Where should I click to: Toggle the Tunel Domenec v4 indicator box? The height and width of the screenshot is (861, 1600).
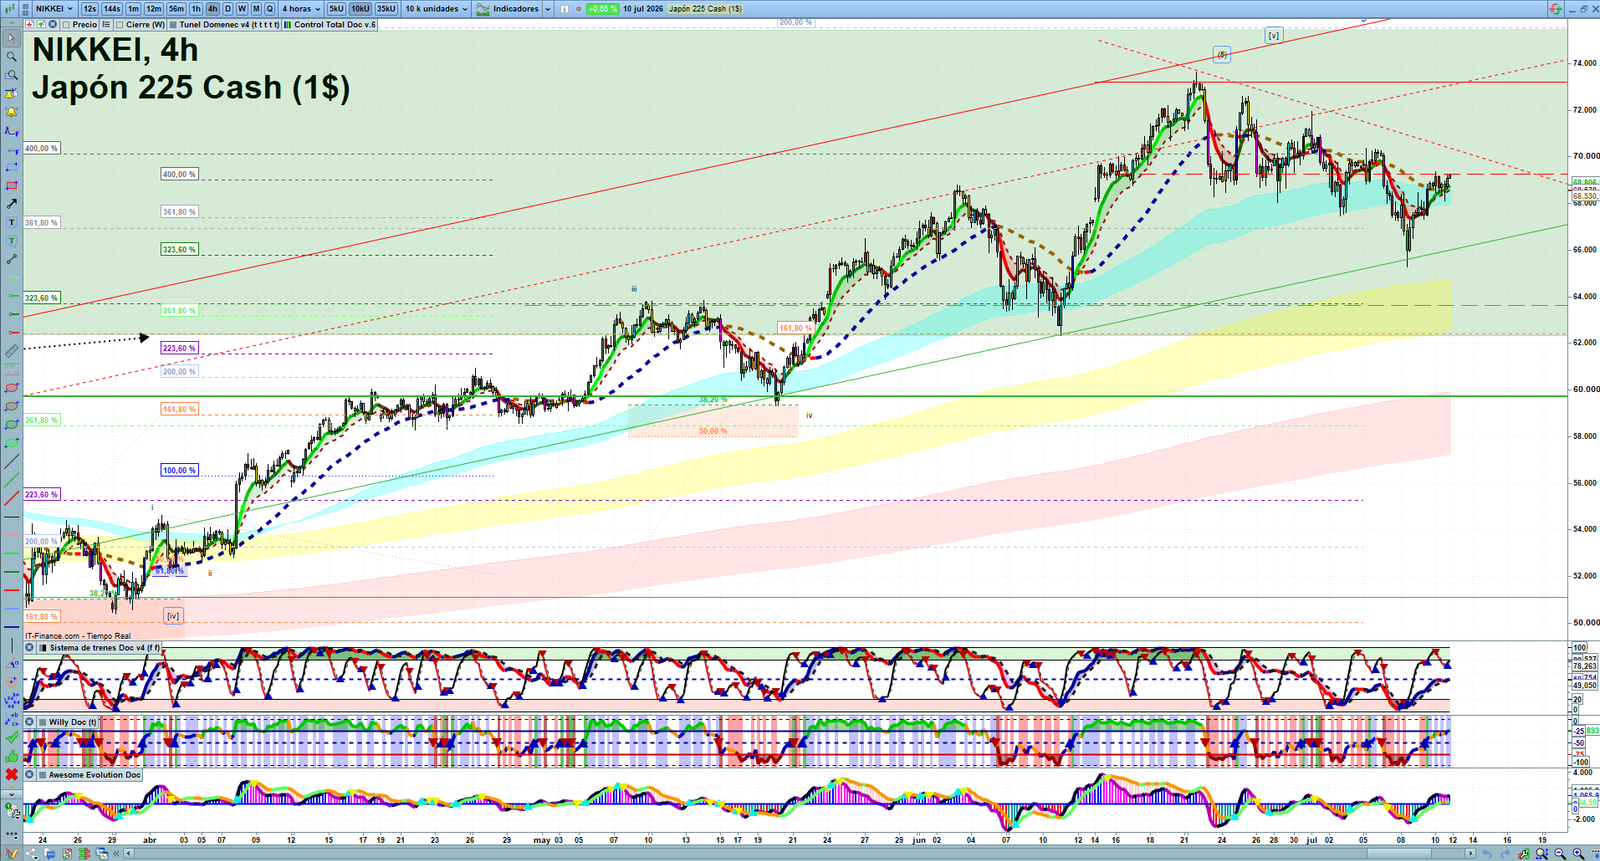173,24
